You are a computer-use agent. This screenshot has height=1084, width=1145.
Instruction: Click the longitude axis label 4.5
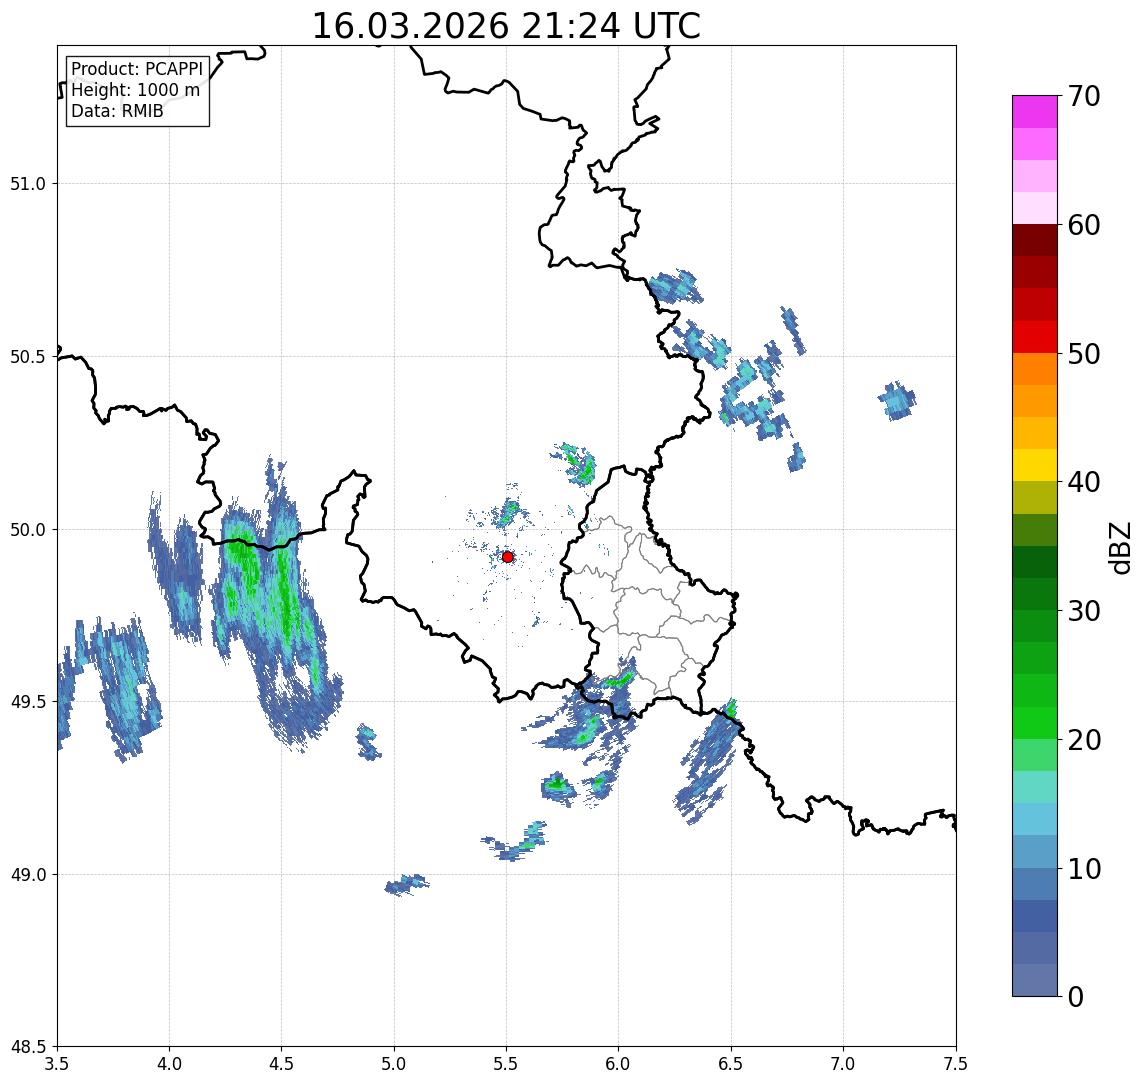tap(282, 1064)
